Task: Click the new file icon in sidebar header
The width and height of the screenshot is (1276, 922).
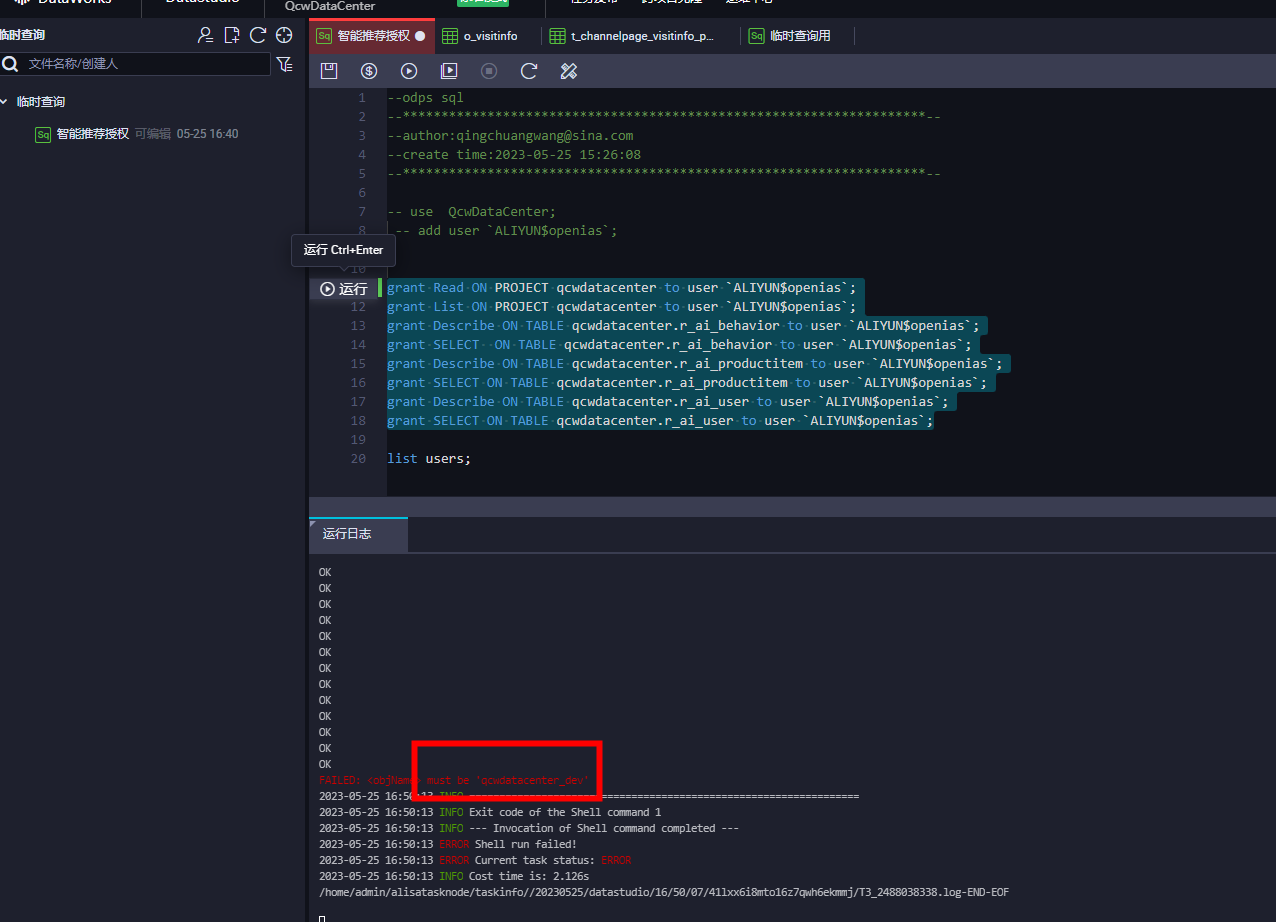Action: pyautogui.click(x=232, y=35)
